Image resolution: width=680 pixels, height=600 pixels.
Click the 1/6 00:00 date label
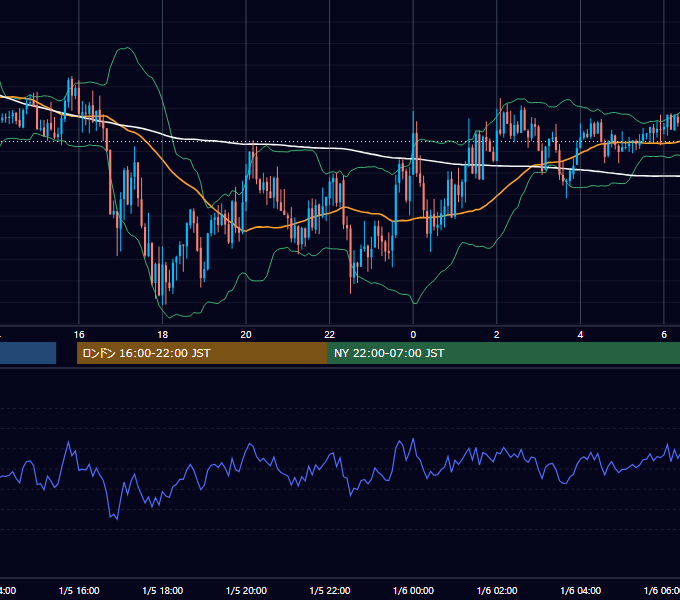[413, 590]
